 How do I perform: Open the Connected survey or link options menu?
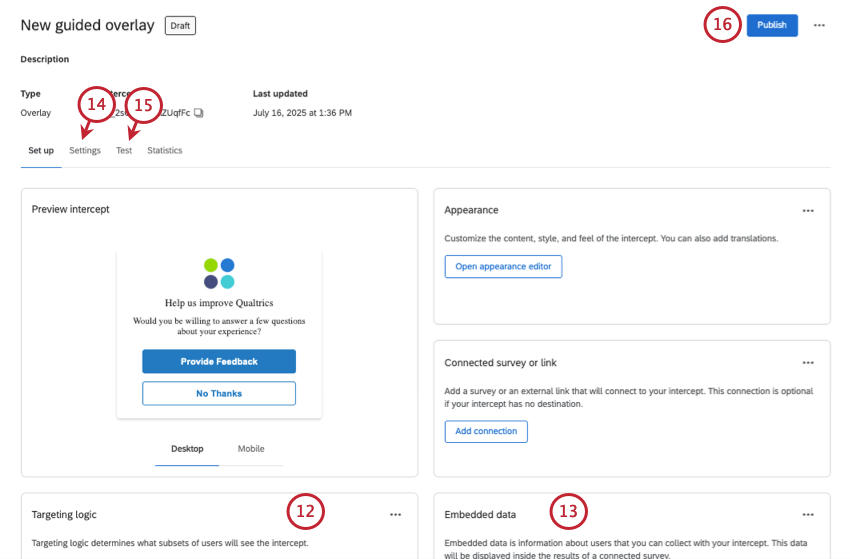[x=808, y=363]
